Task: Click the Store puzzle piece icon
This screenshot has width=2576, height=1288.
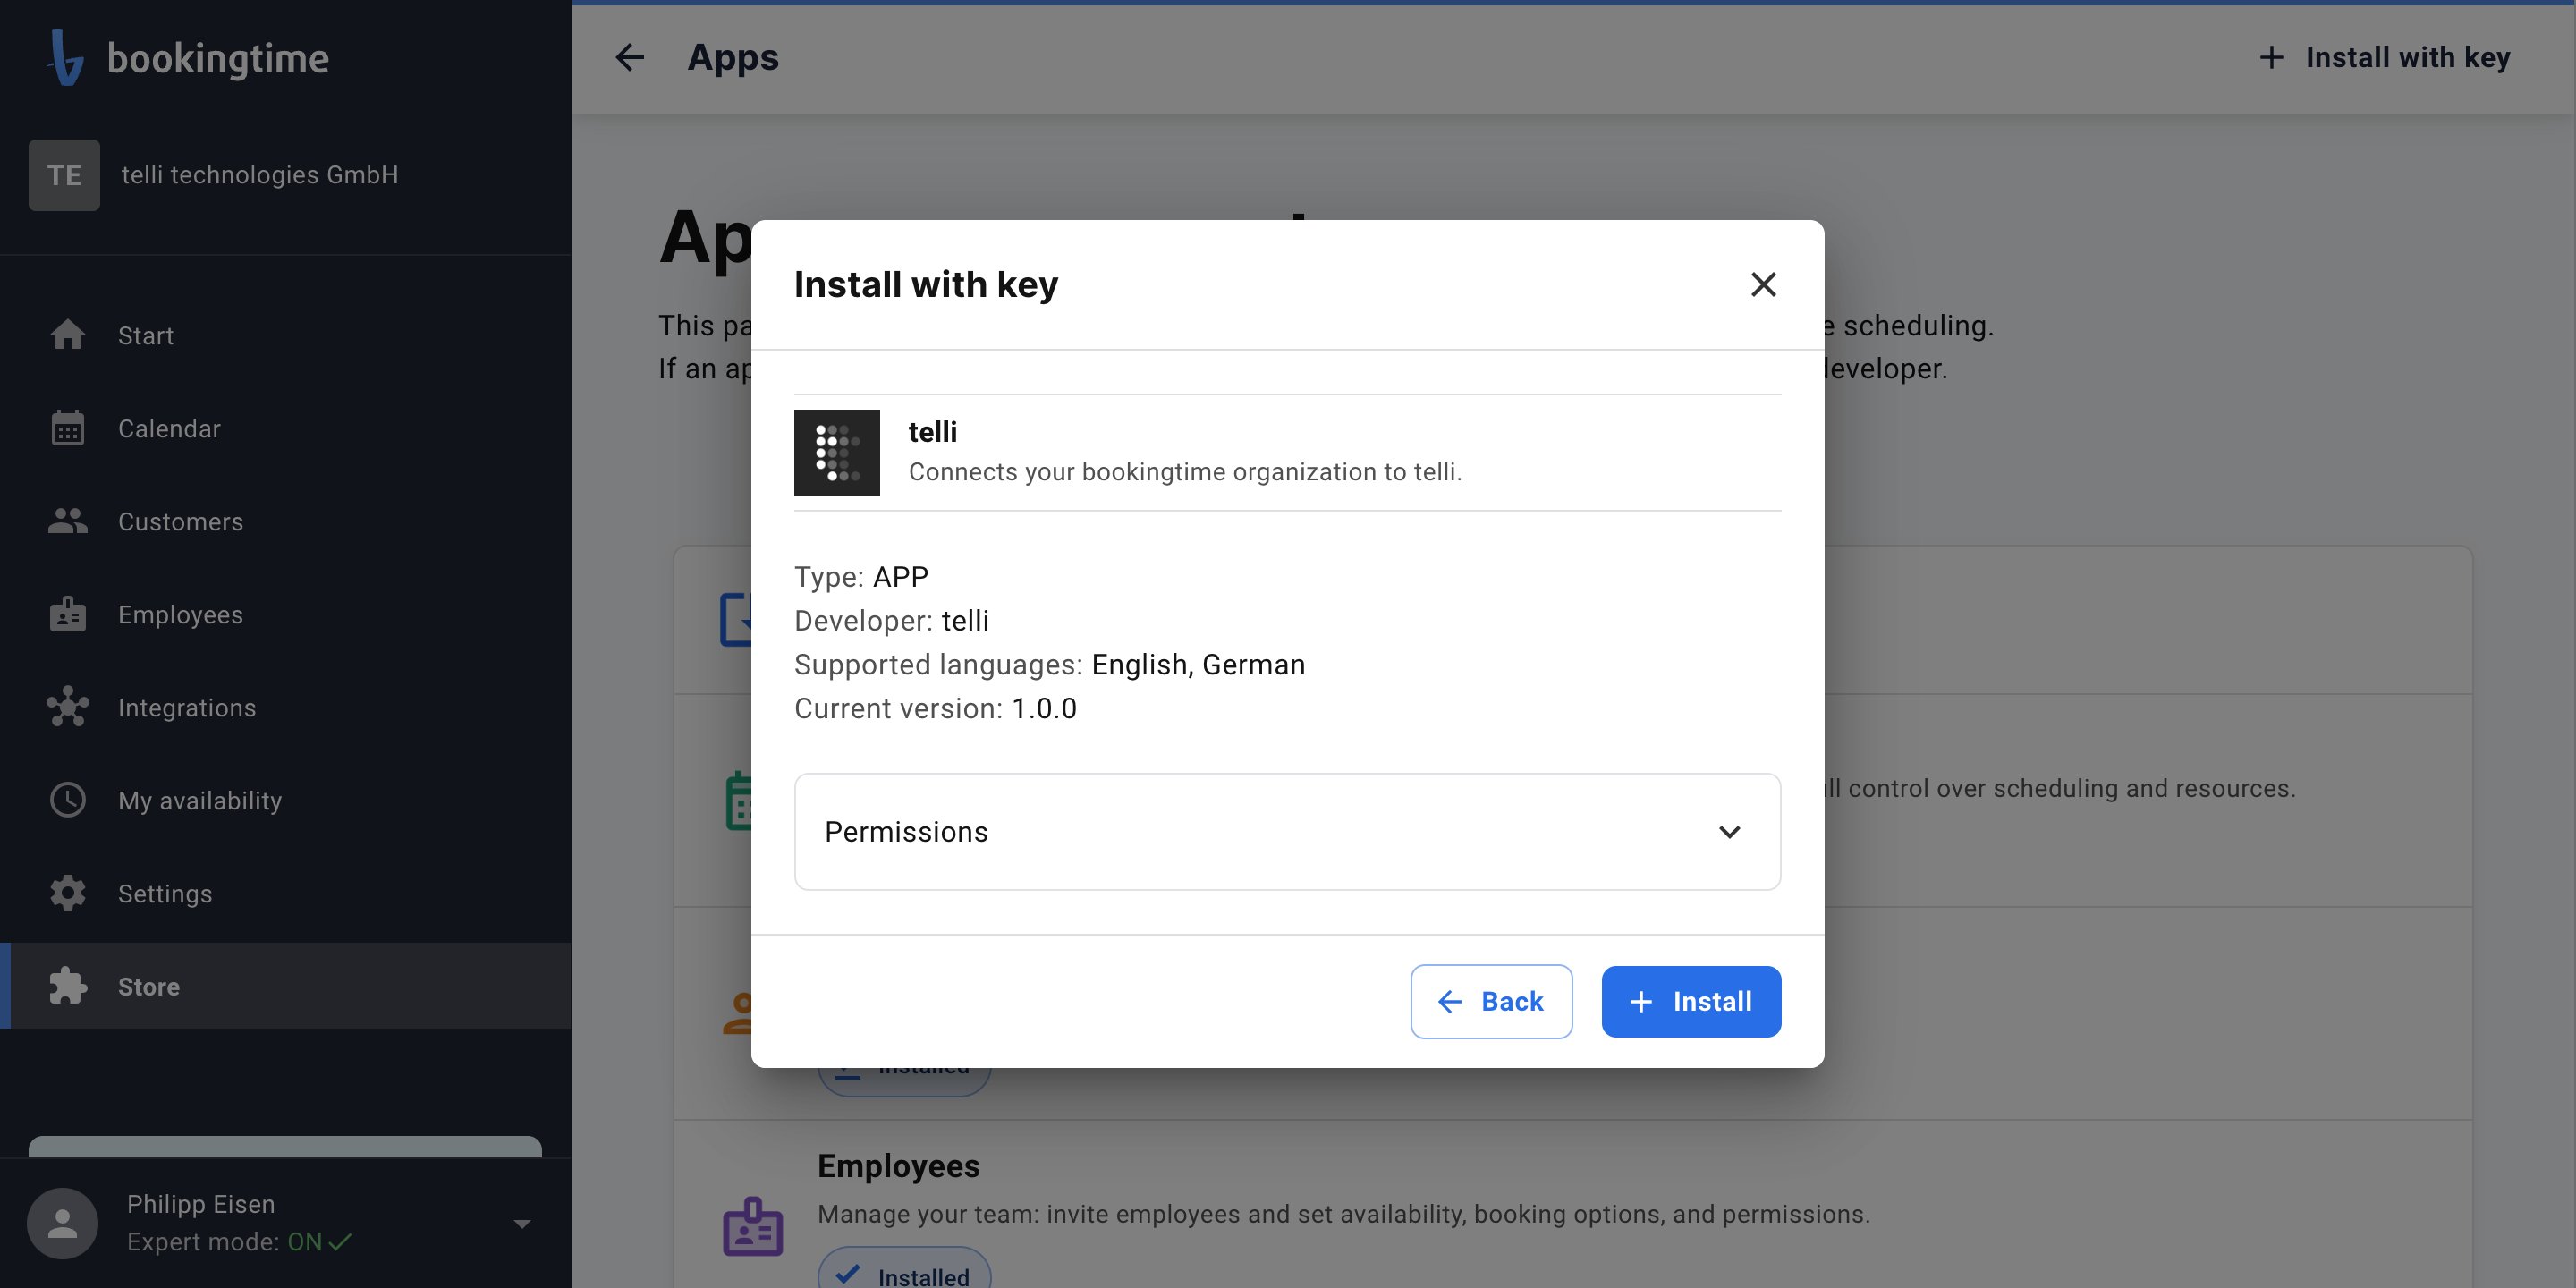Action: tap(68, 986)
